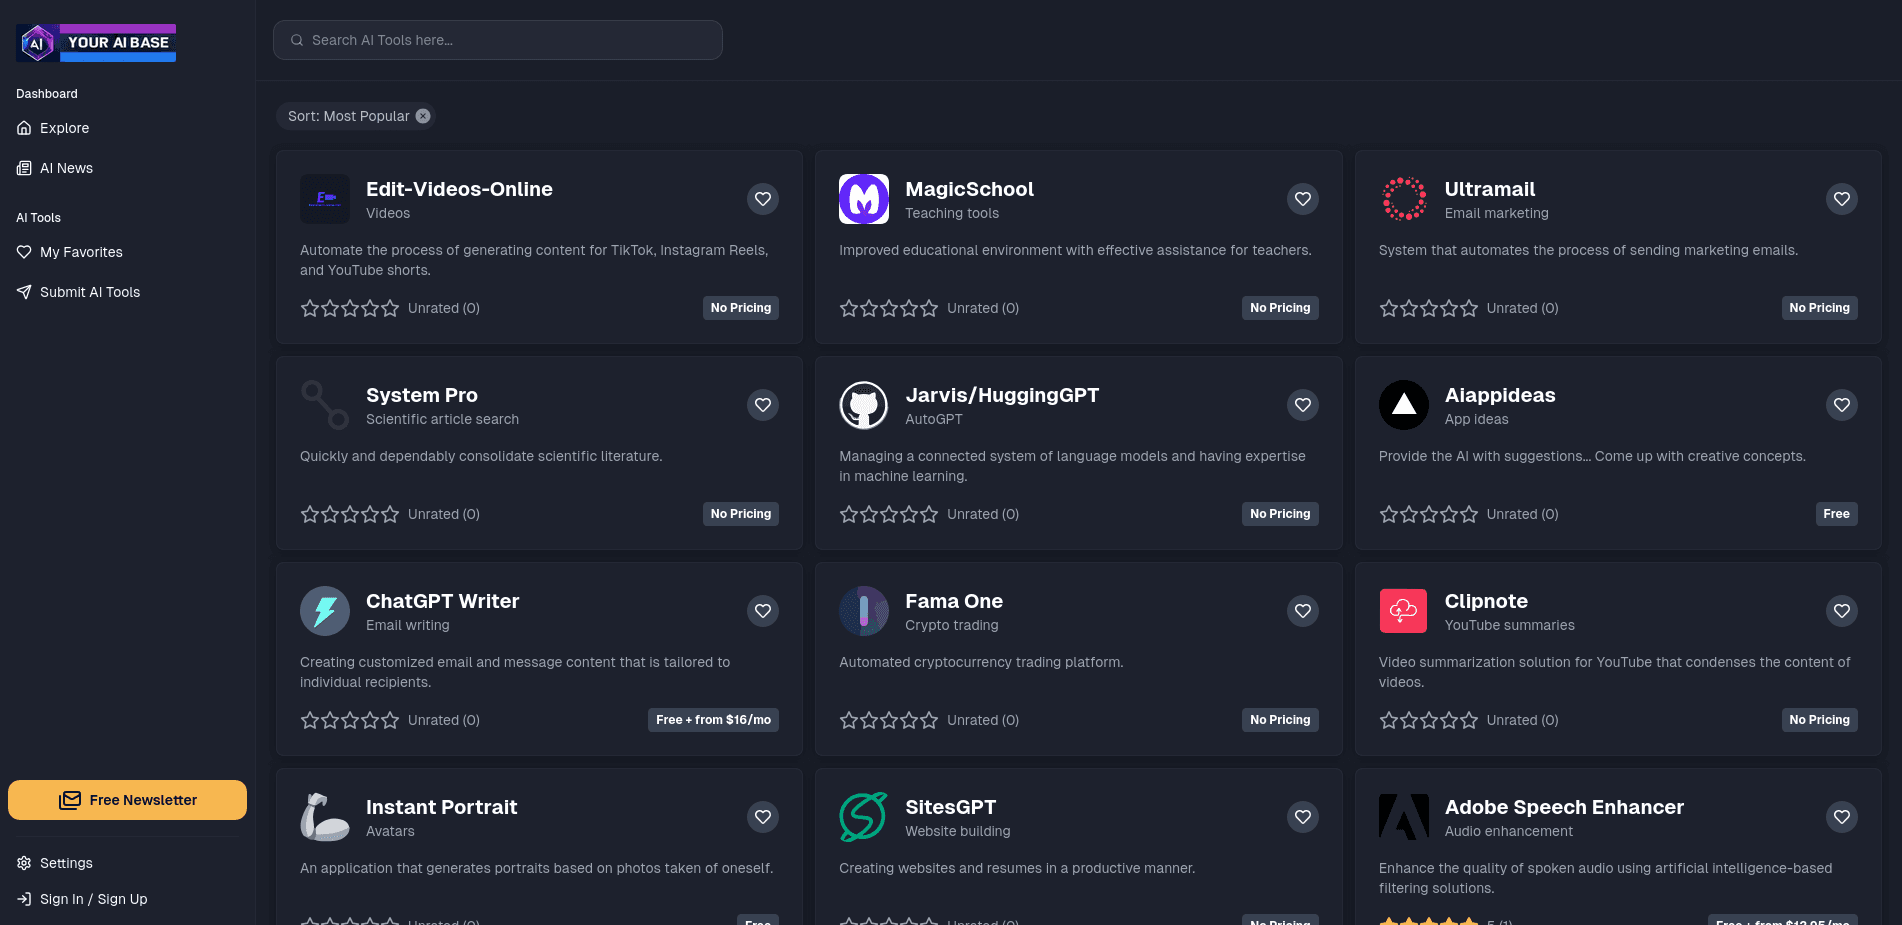Click the AI tools search field
Image resolution: width=1902 pixels, height=925 pixels.
(x=498, y=40)
